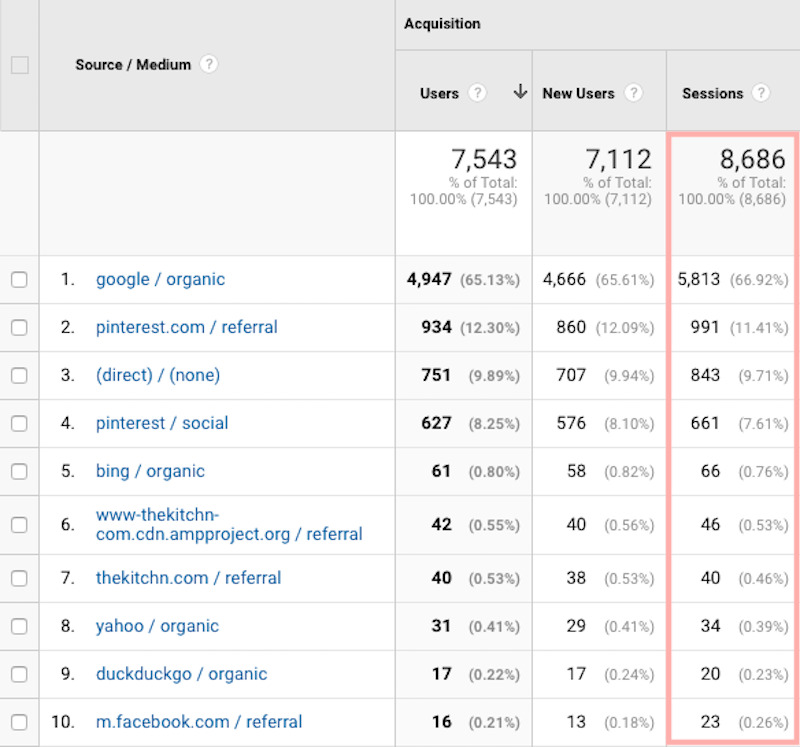
Task: Open the Users column help icon
Action: pyautogui.click(x=477, y=93)
